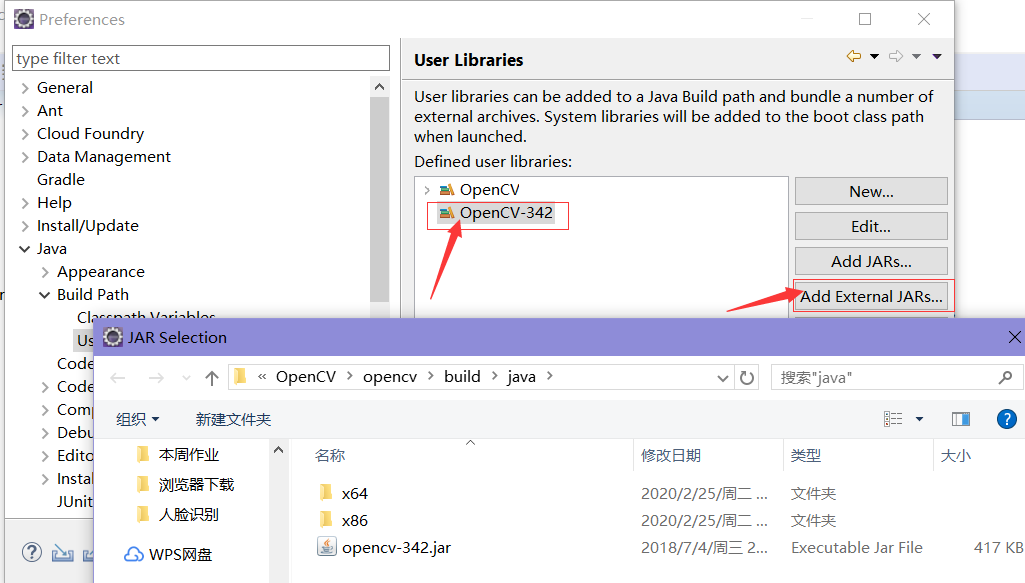Sort by 修改日期 column header
The width and height of the screenshot is (1025, 583).
671,456
